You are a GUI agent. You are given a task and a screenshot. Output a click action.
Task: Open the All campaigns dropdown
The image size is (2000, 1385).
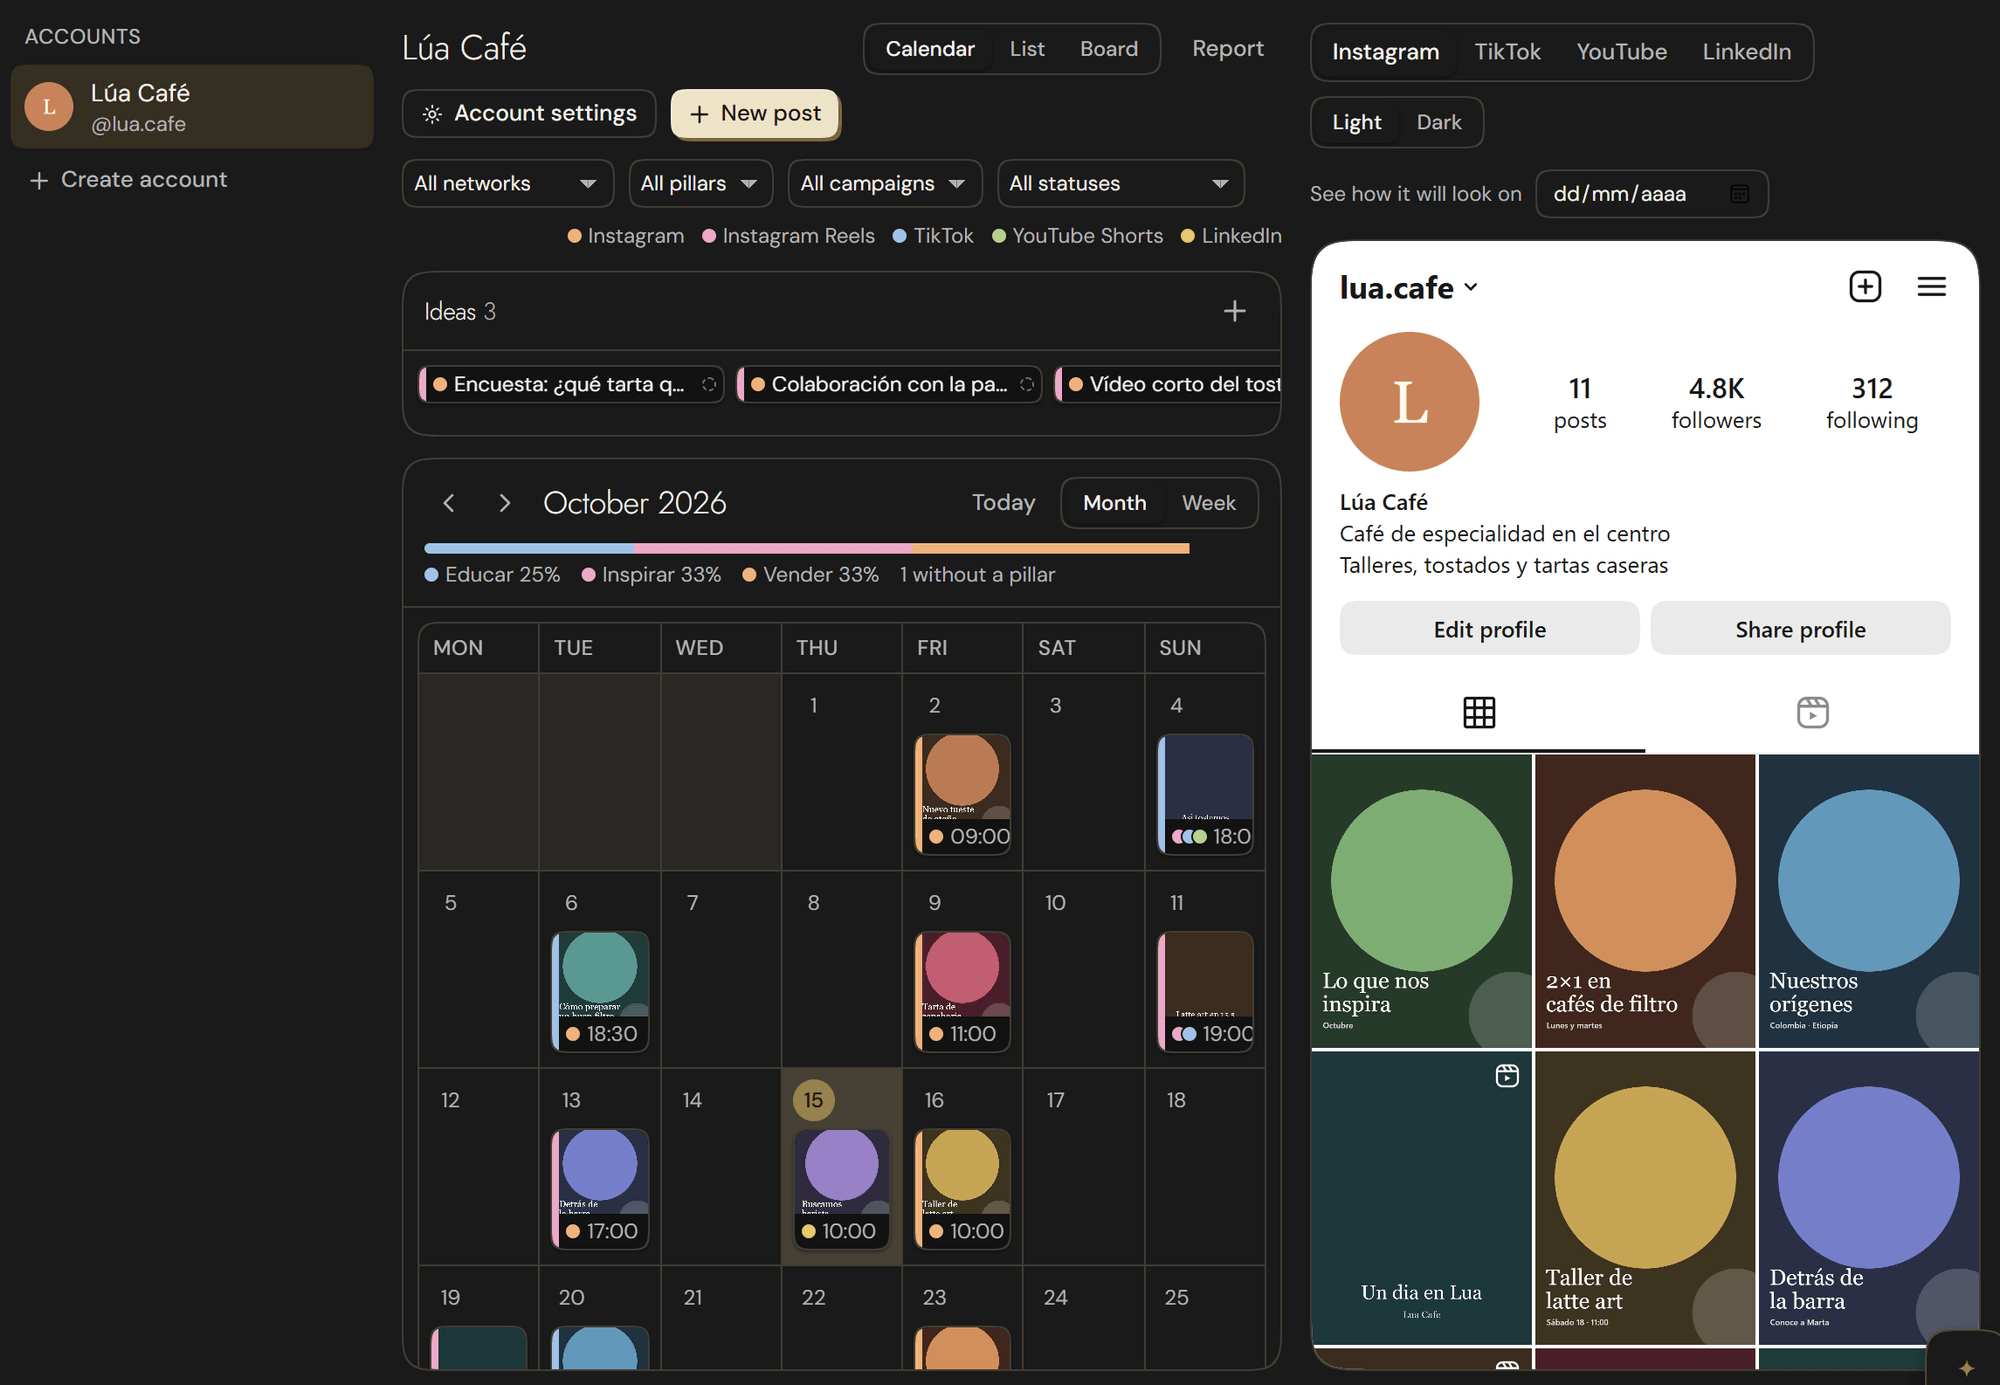click(884, 184)
